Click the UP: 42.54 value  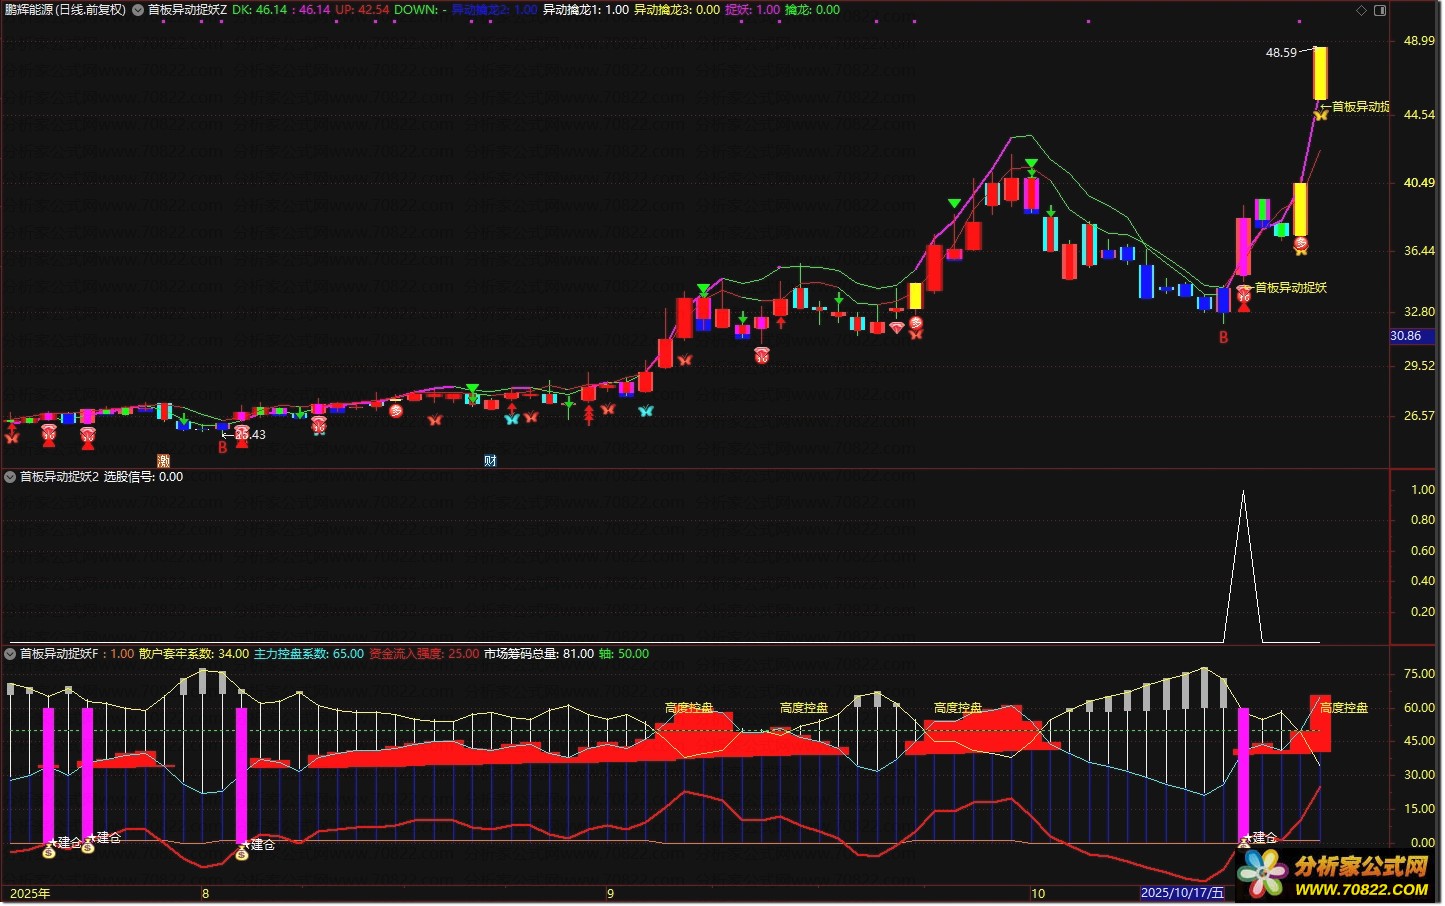click(362, 10)
